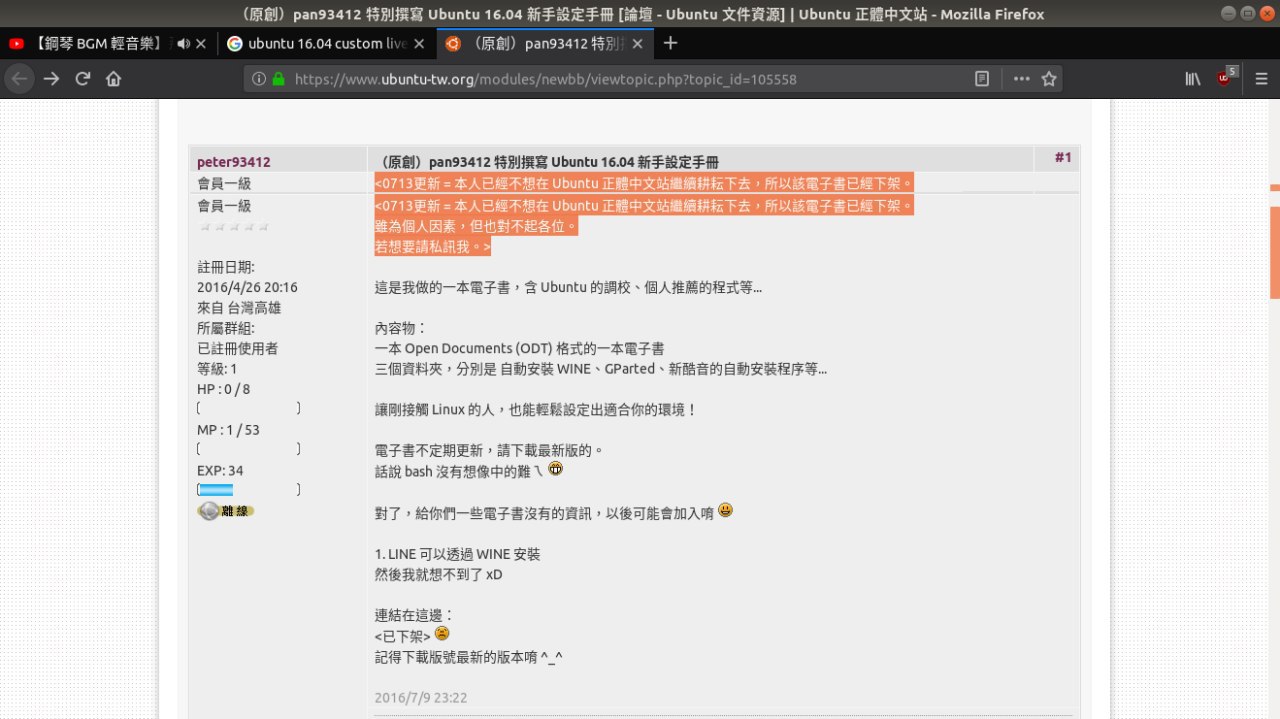Show site information icon in address bar
The image size is (1280, 719).
[259, 79]
